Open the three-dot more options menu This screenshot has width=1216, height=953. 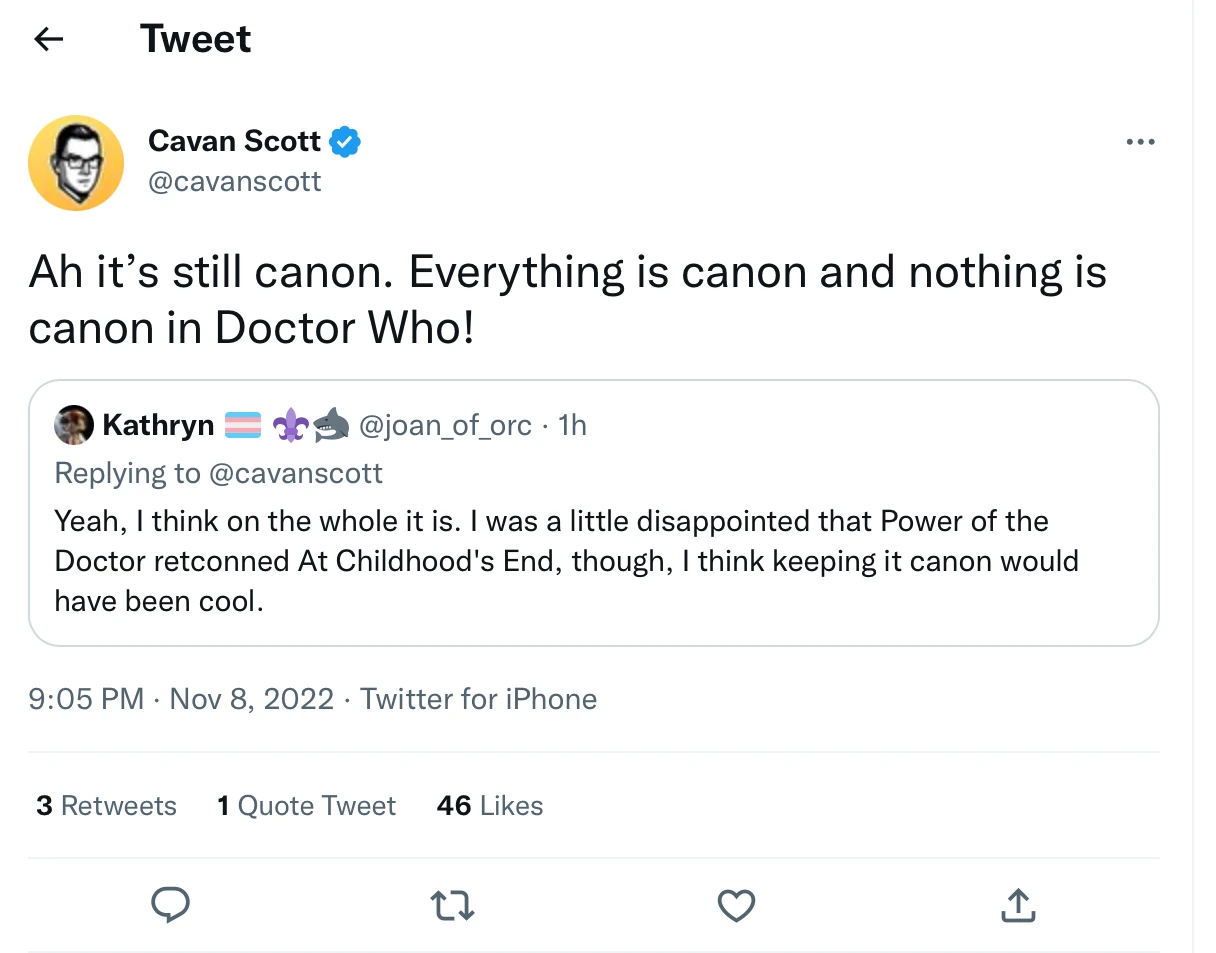(x=1140, y=142)
